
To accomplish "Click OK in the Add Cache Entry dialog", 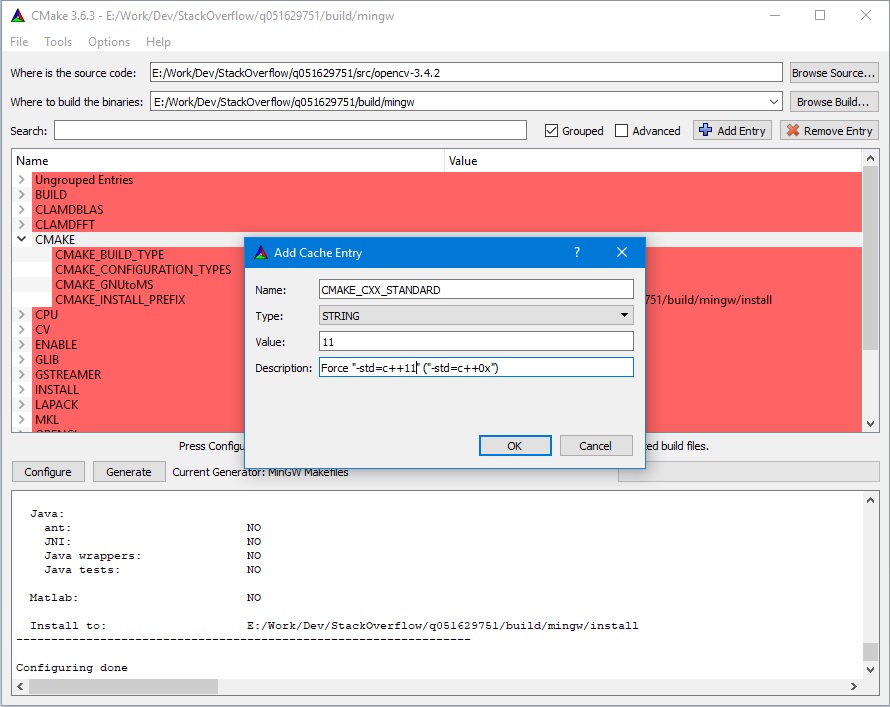I will 515,445.
